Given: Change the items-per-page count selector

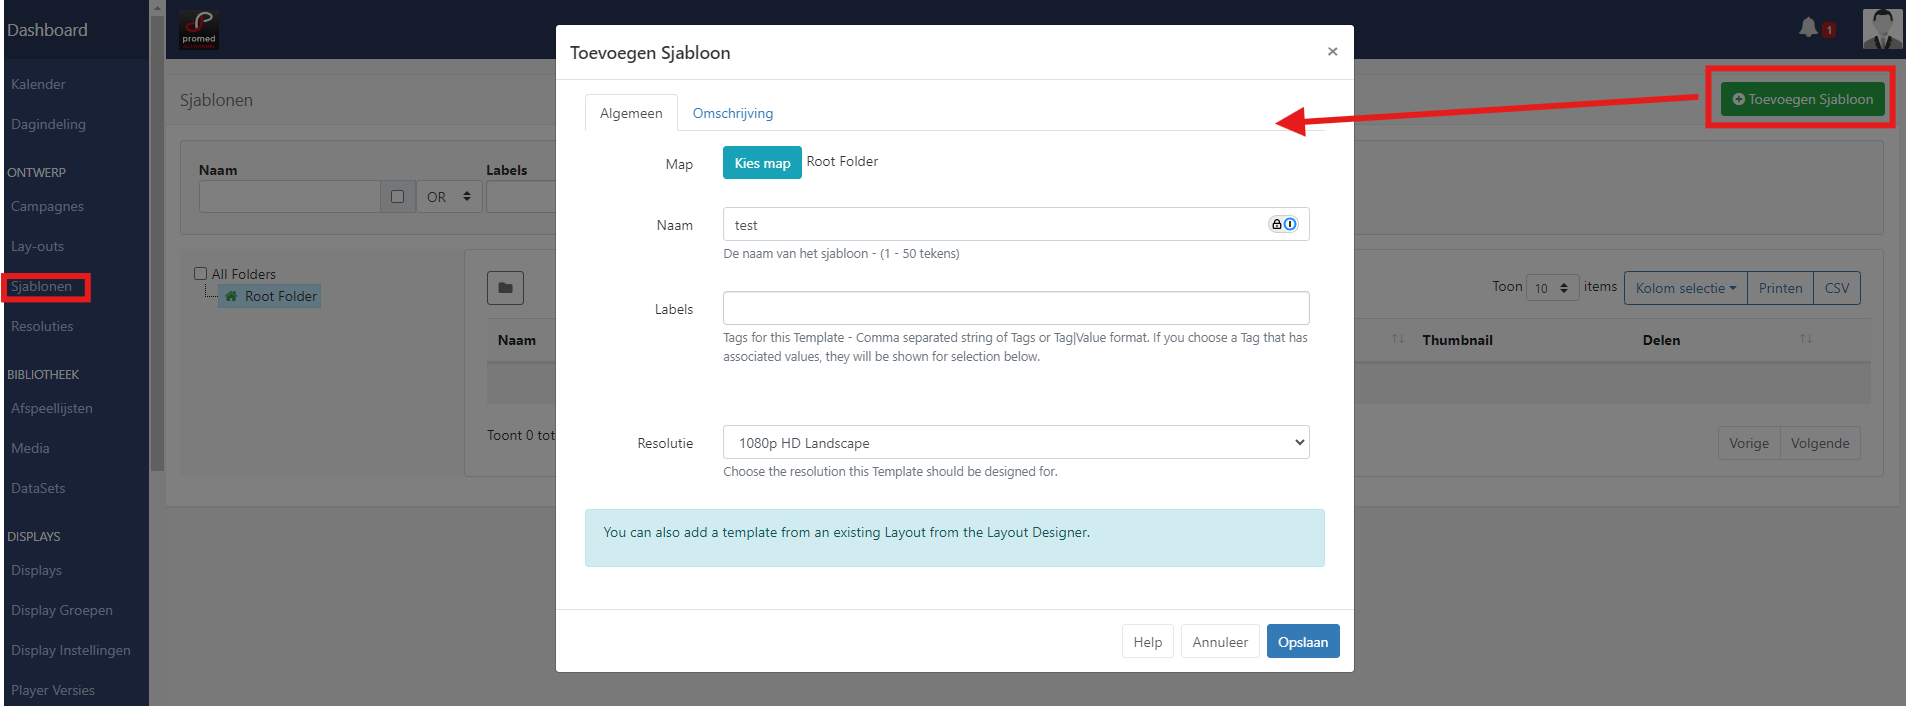Looking at the screenshot, I should click(x=1552, y=288).
